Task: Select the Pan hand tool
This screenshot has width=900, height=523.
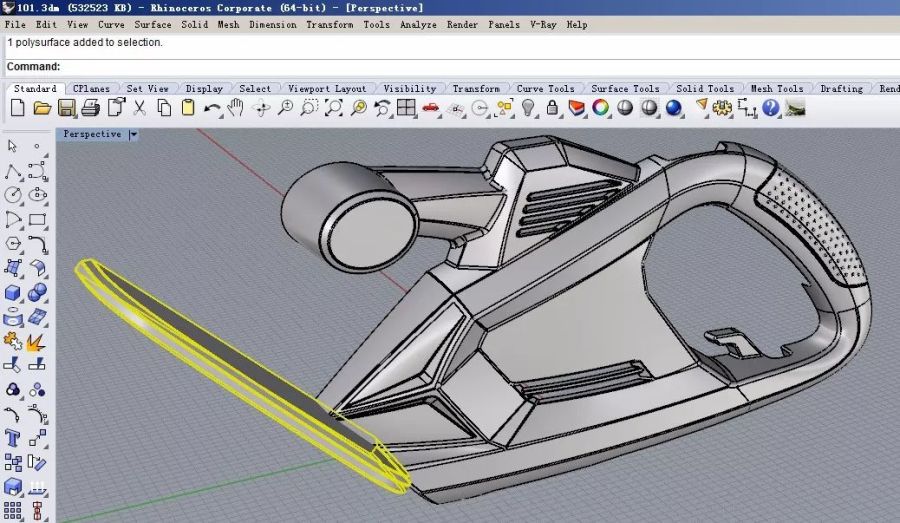Action: pos(236,108)
